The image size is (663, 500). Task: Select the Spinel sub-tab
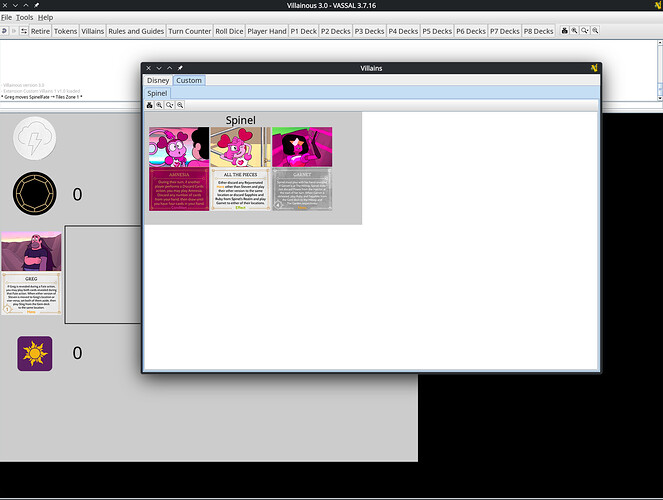click(157, 93)
